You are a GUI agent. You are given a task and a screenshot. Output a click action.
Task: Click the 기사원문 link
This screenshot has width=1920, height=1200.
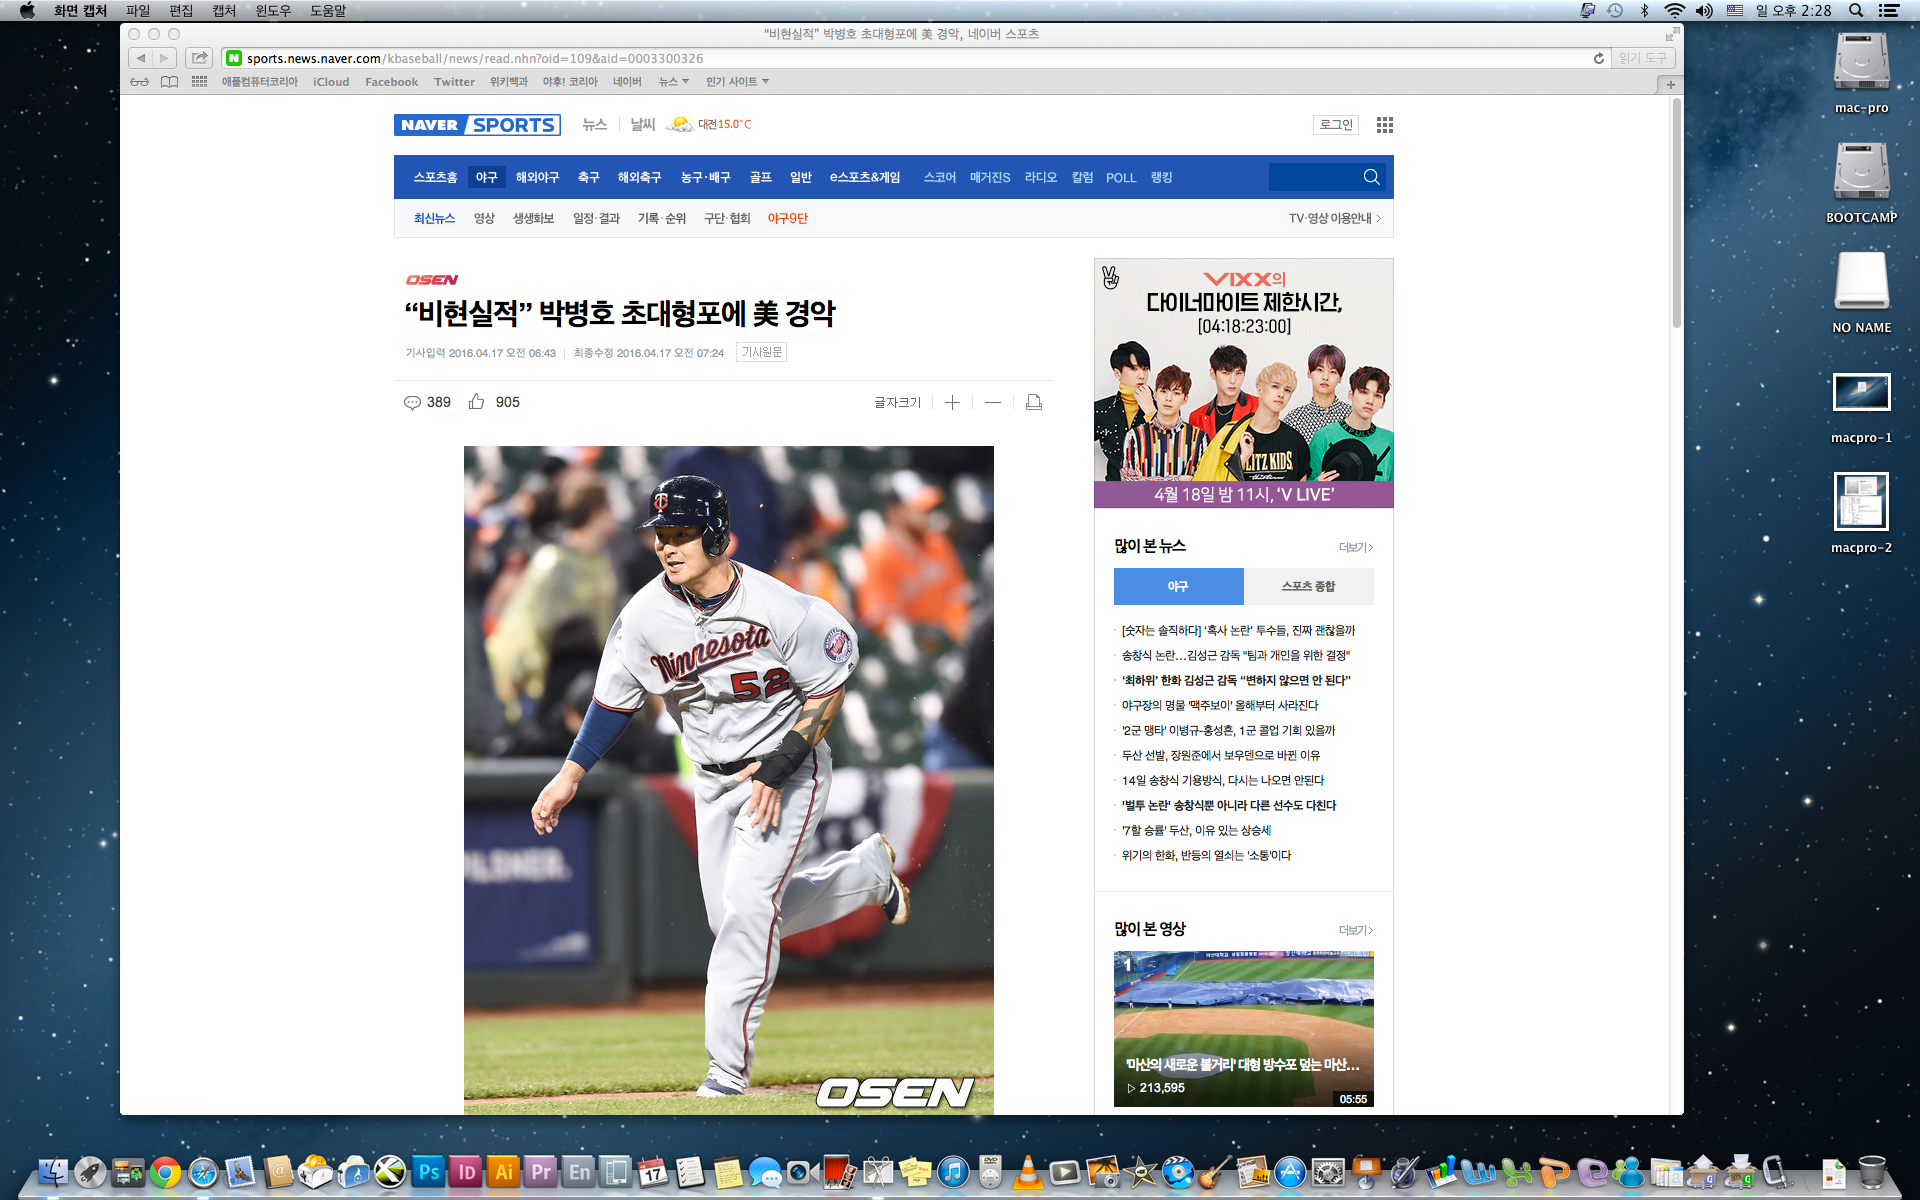[761, 352]
